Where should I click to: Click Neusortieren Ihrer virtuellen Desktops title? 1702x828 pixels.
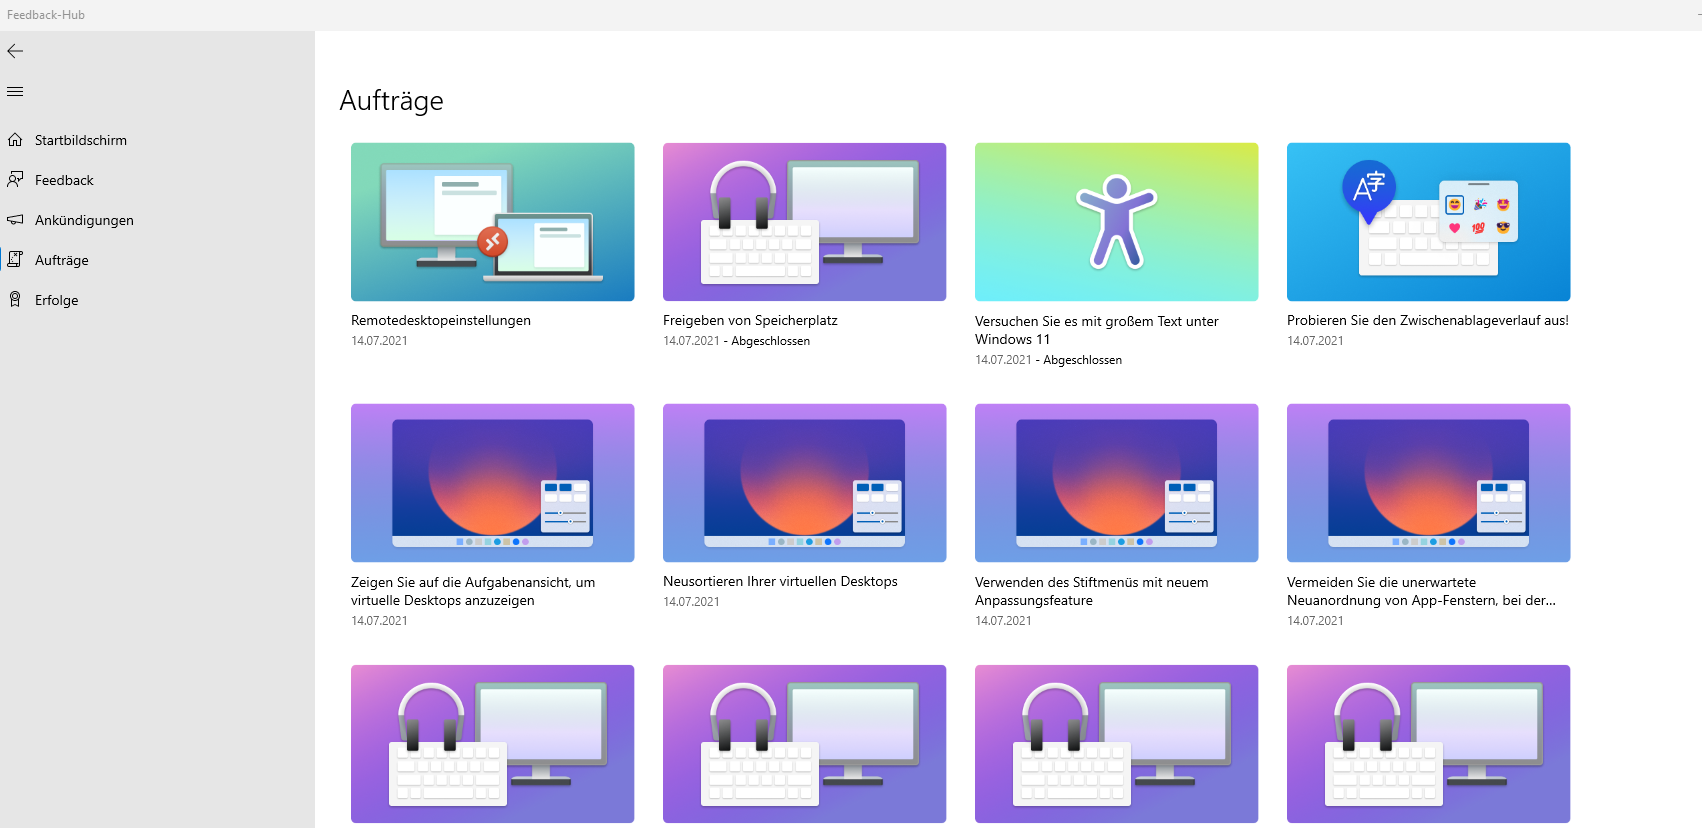pyautogui.click(x=780, y=582)
